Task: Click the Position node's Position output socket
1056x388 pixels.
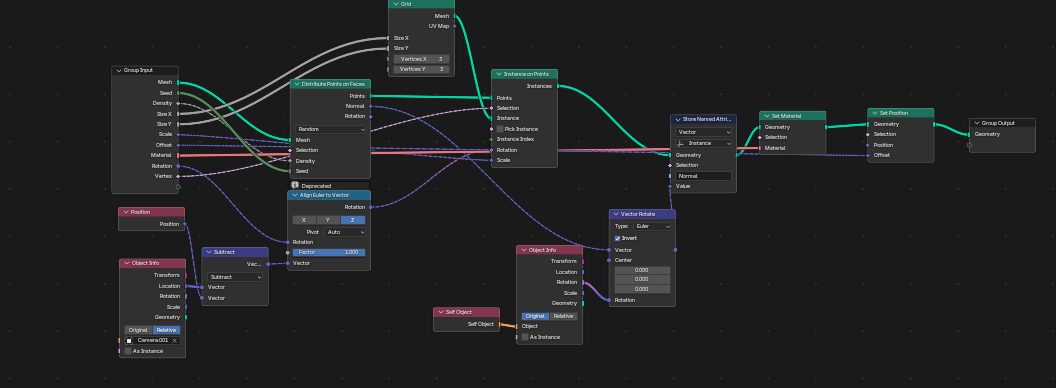Action: click(185, 224)
